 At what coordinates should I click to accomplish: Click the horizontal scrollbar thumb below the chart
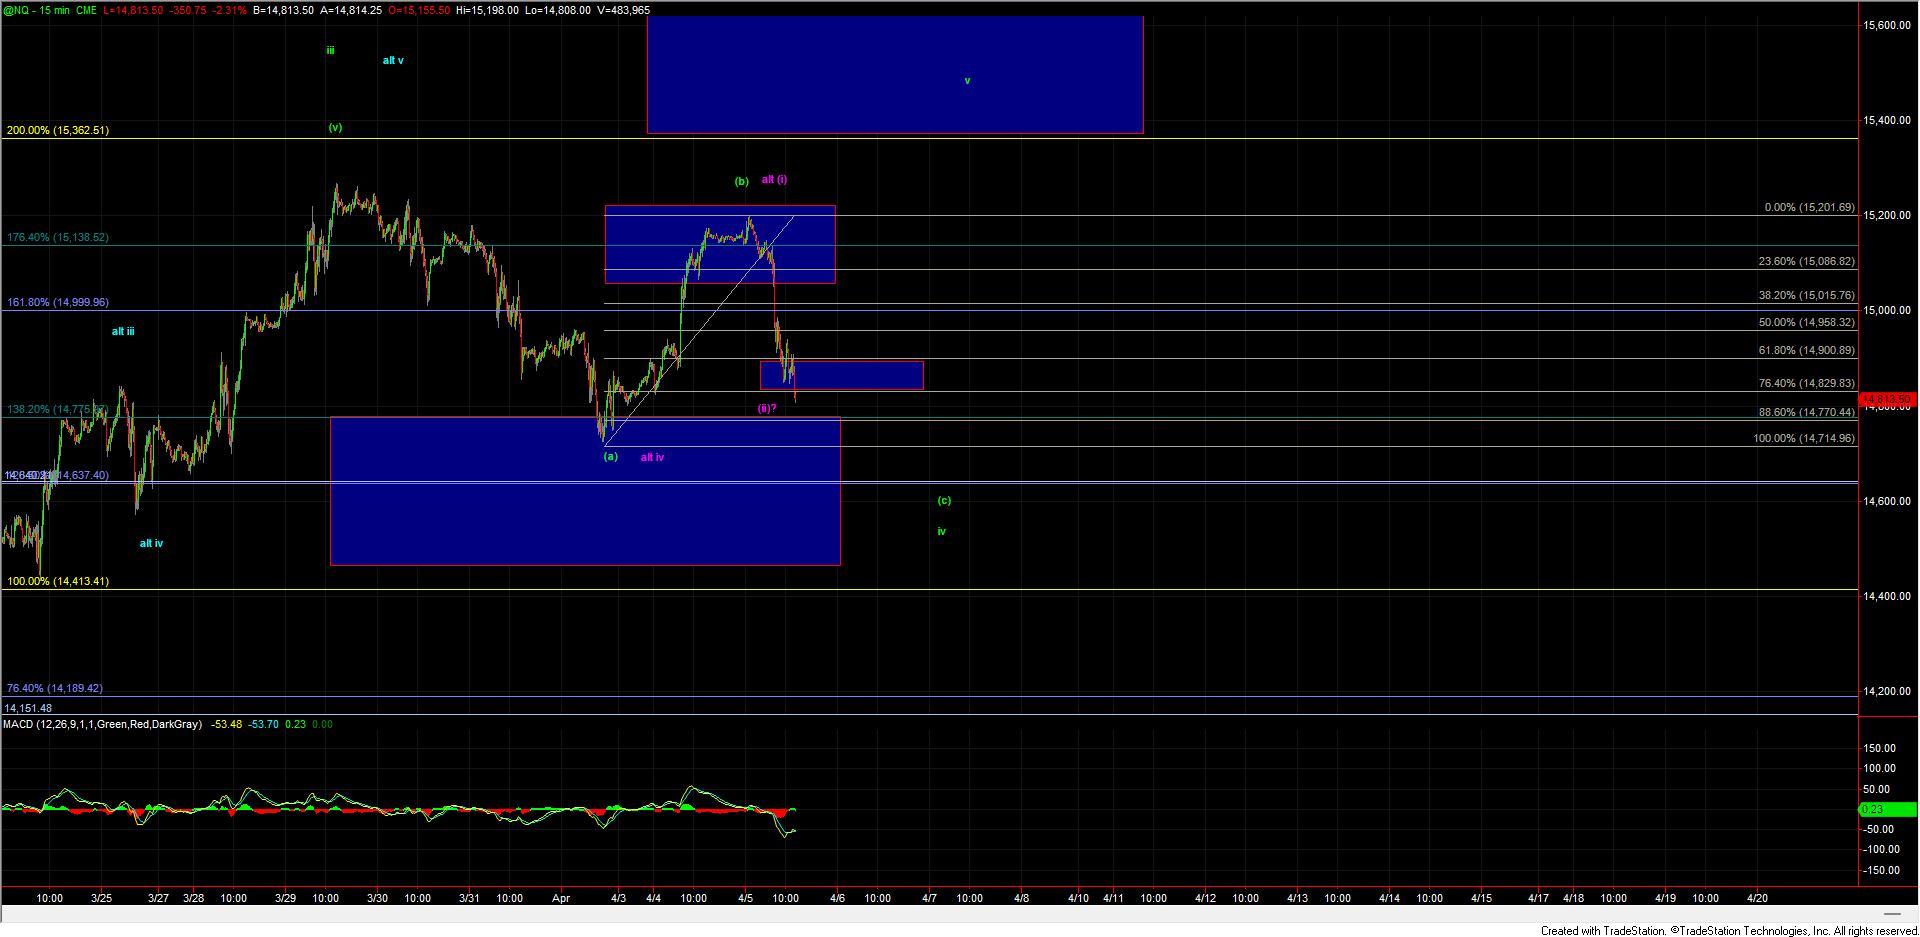1891,914
